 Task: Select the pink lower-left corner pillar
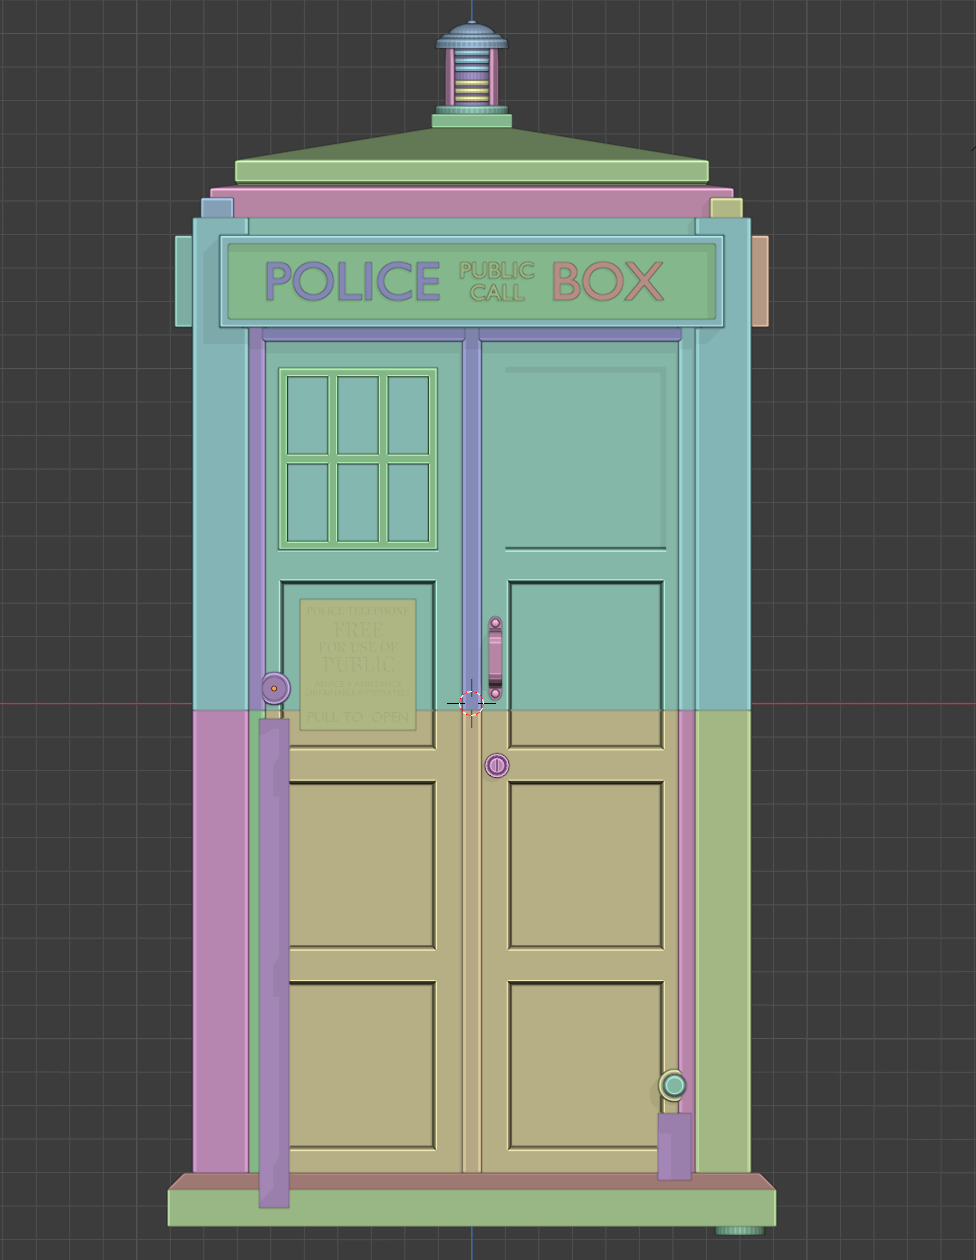[x=220, y=940]
